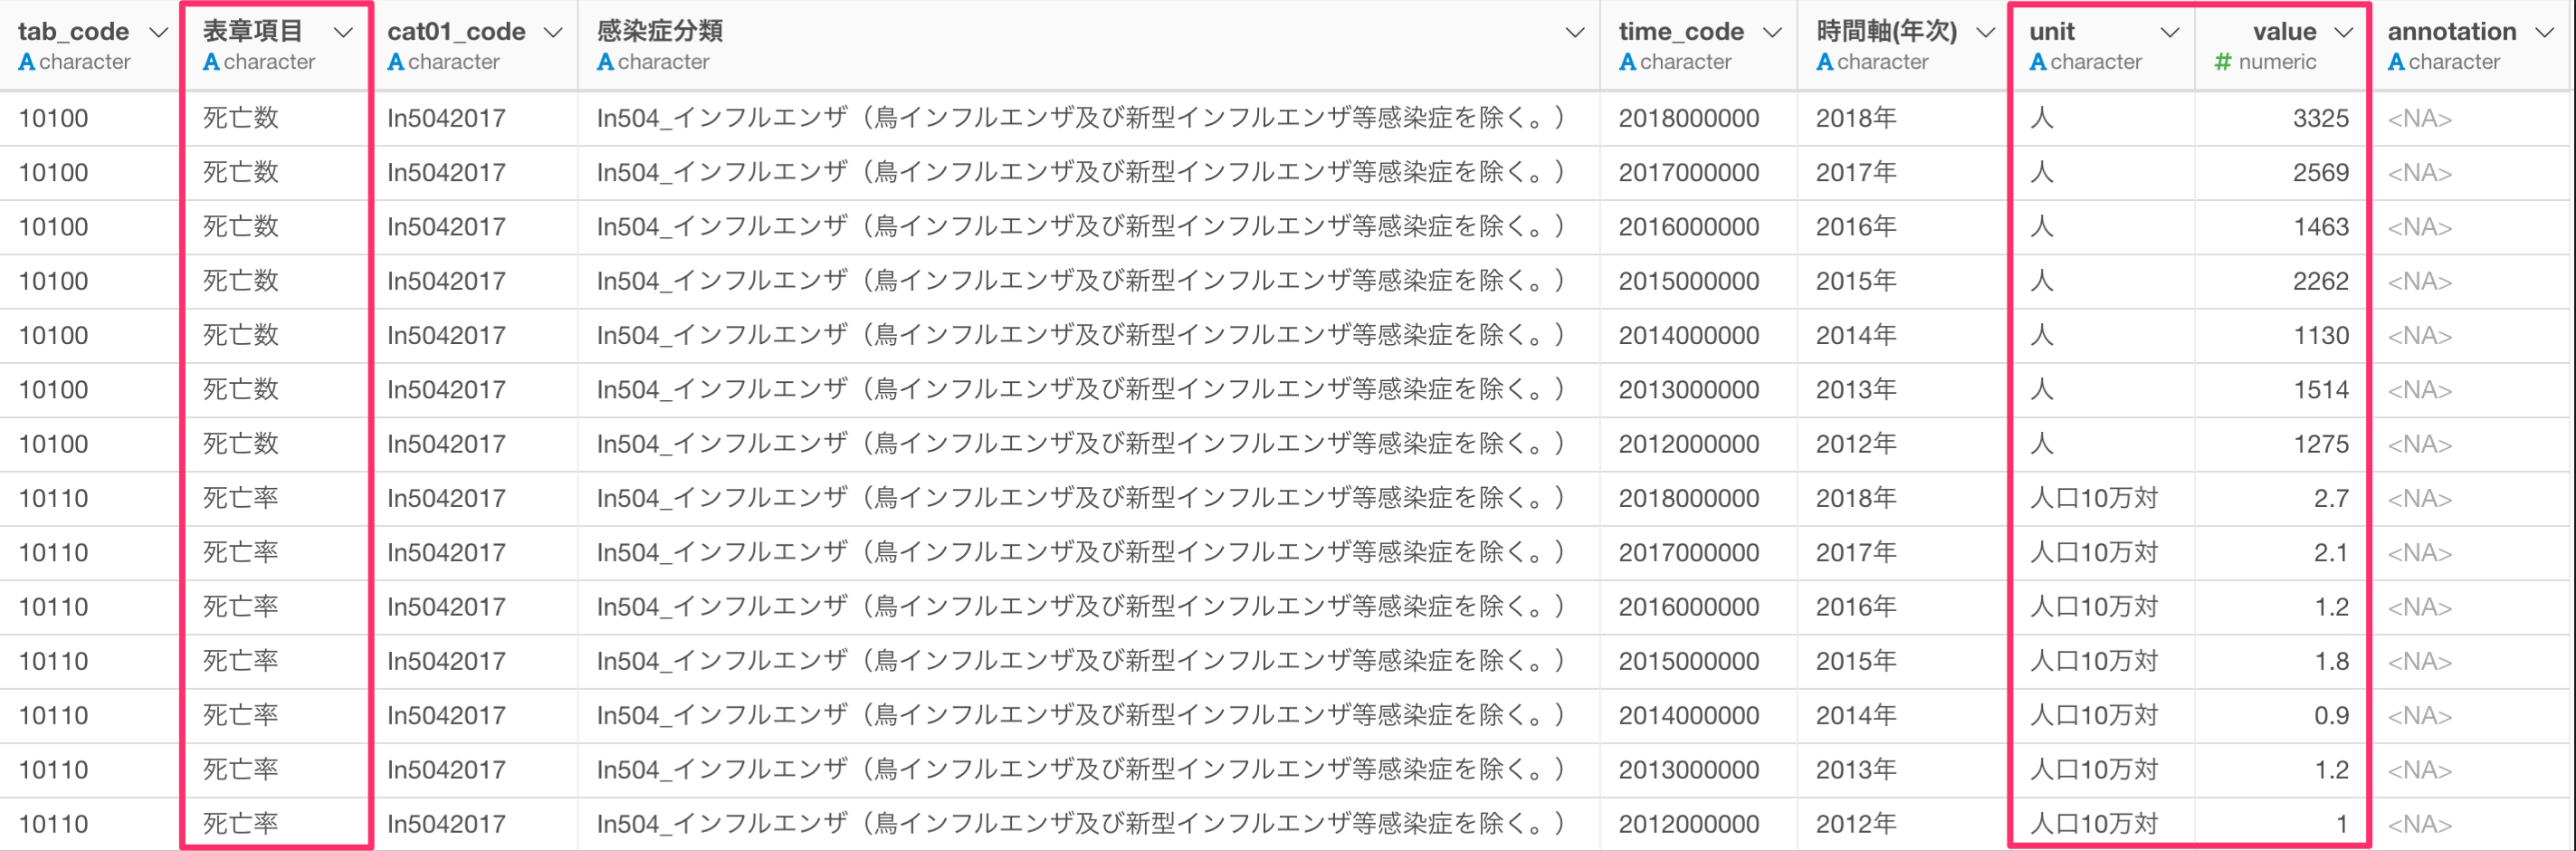The image size is (2576, 851).
Task: Expand the time_code column menu chevron
Action: click(x=1772, y=33)
